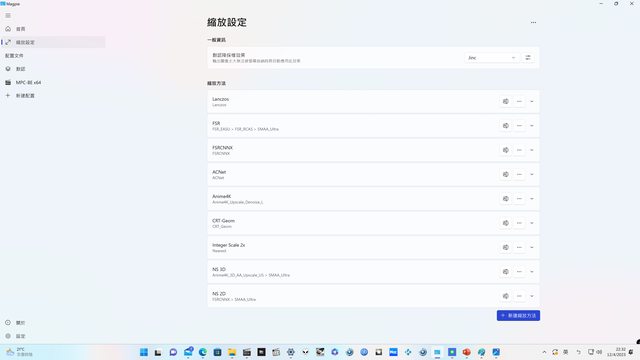Image resolution: width=640 pixels, height=360 pixels.
Task: Expand the Anime4K scaling mode
Action: point(531,199)
